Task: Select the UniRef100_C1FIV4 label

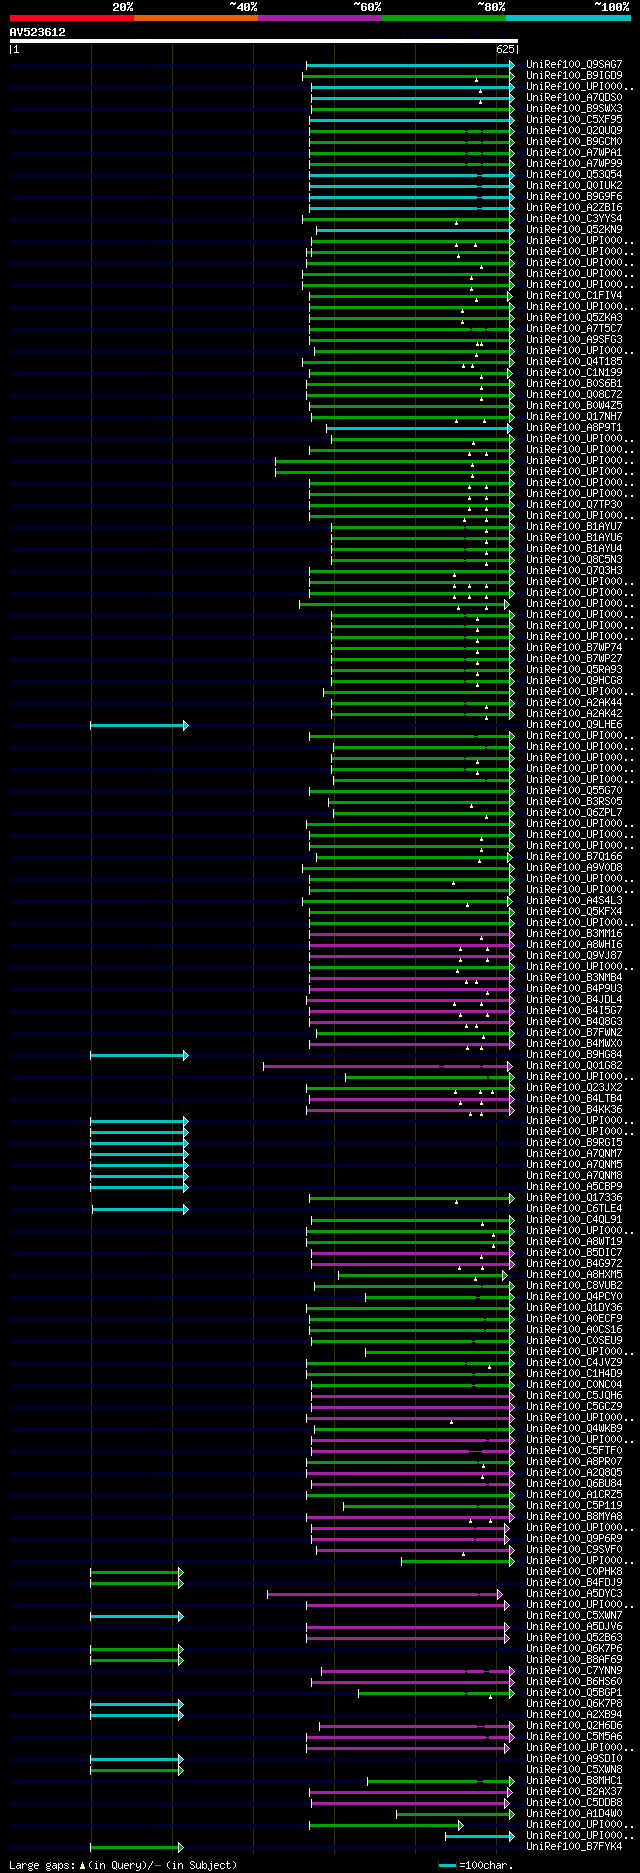Action: [574, 296]
